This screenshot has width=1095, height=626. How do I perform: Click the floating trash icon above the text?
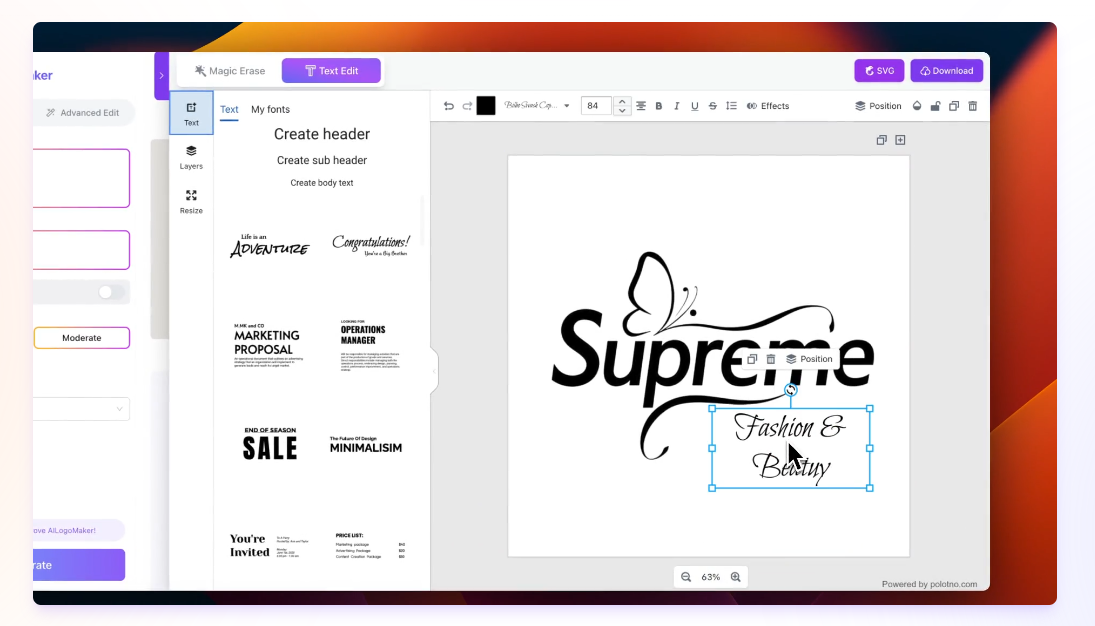coord(771,359)
